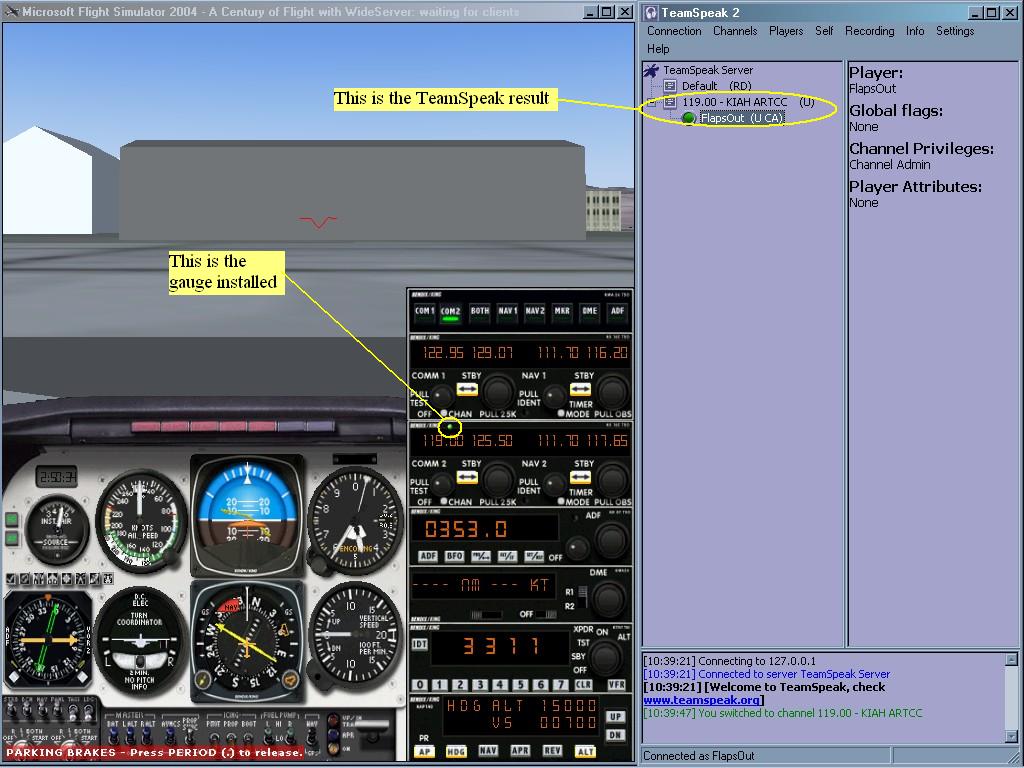Click the airspeed indicator gauge
1024x768 pixels.
coord(140,520)
